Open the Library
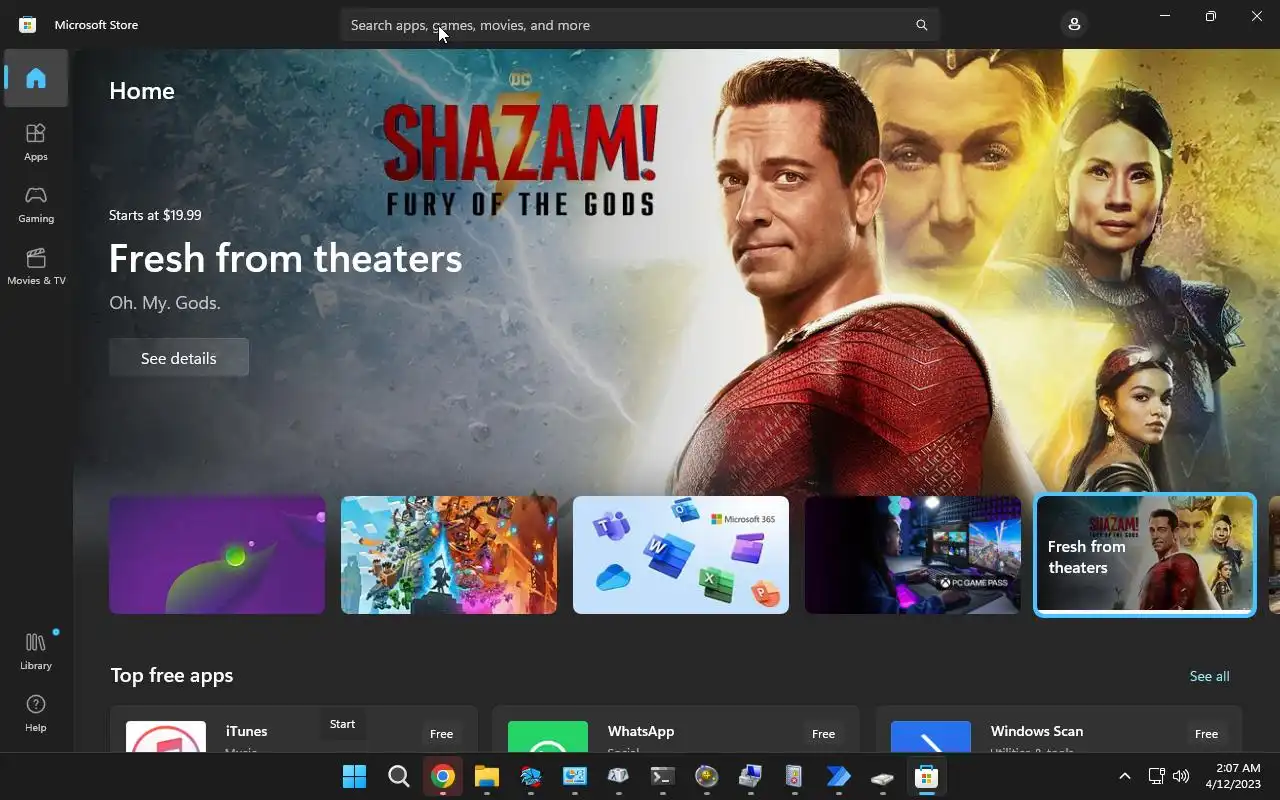1280x800 pixels. pos(36,651)
